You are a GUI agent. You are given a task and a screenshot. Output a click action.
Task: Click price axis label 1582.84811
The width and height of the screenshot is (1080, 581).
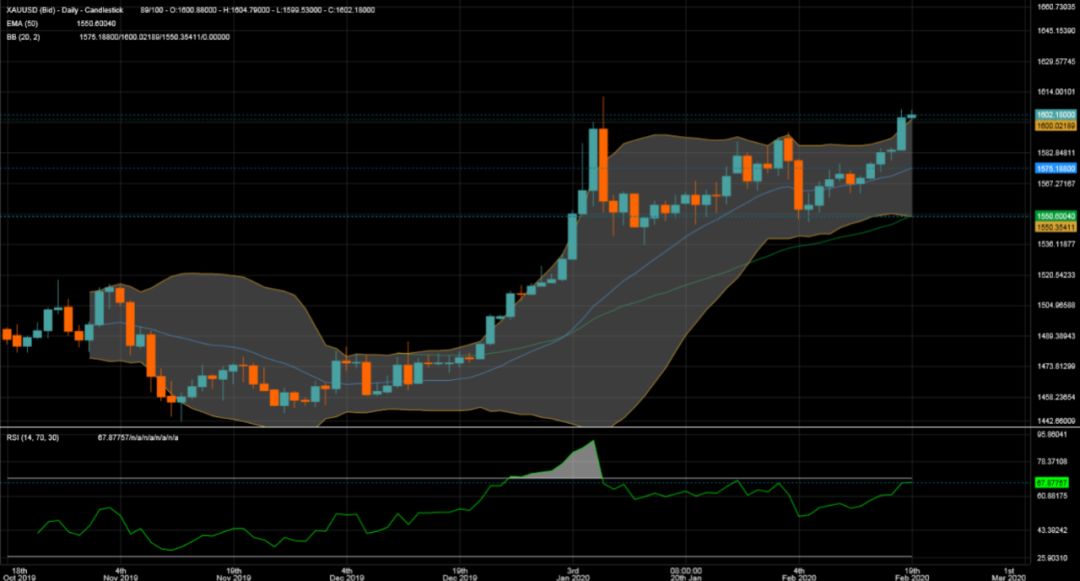tap(1056, 153)
